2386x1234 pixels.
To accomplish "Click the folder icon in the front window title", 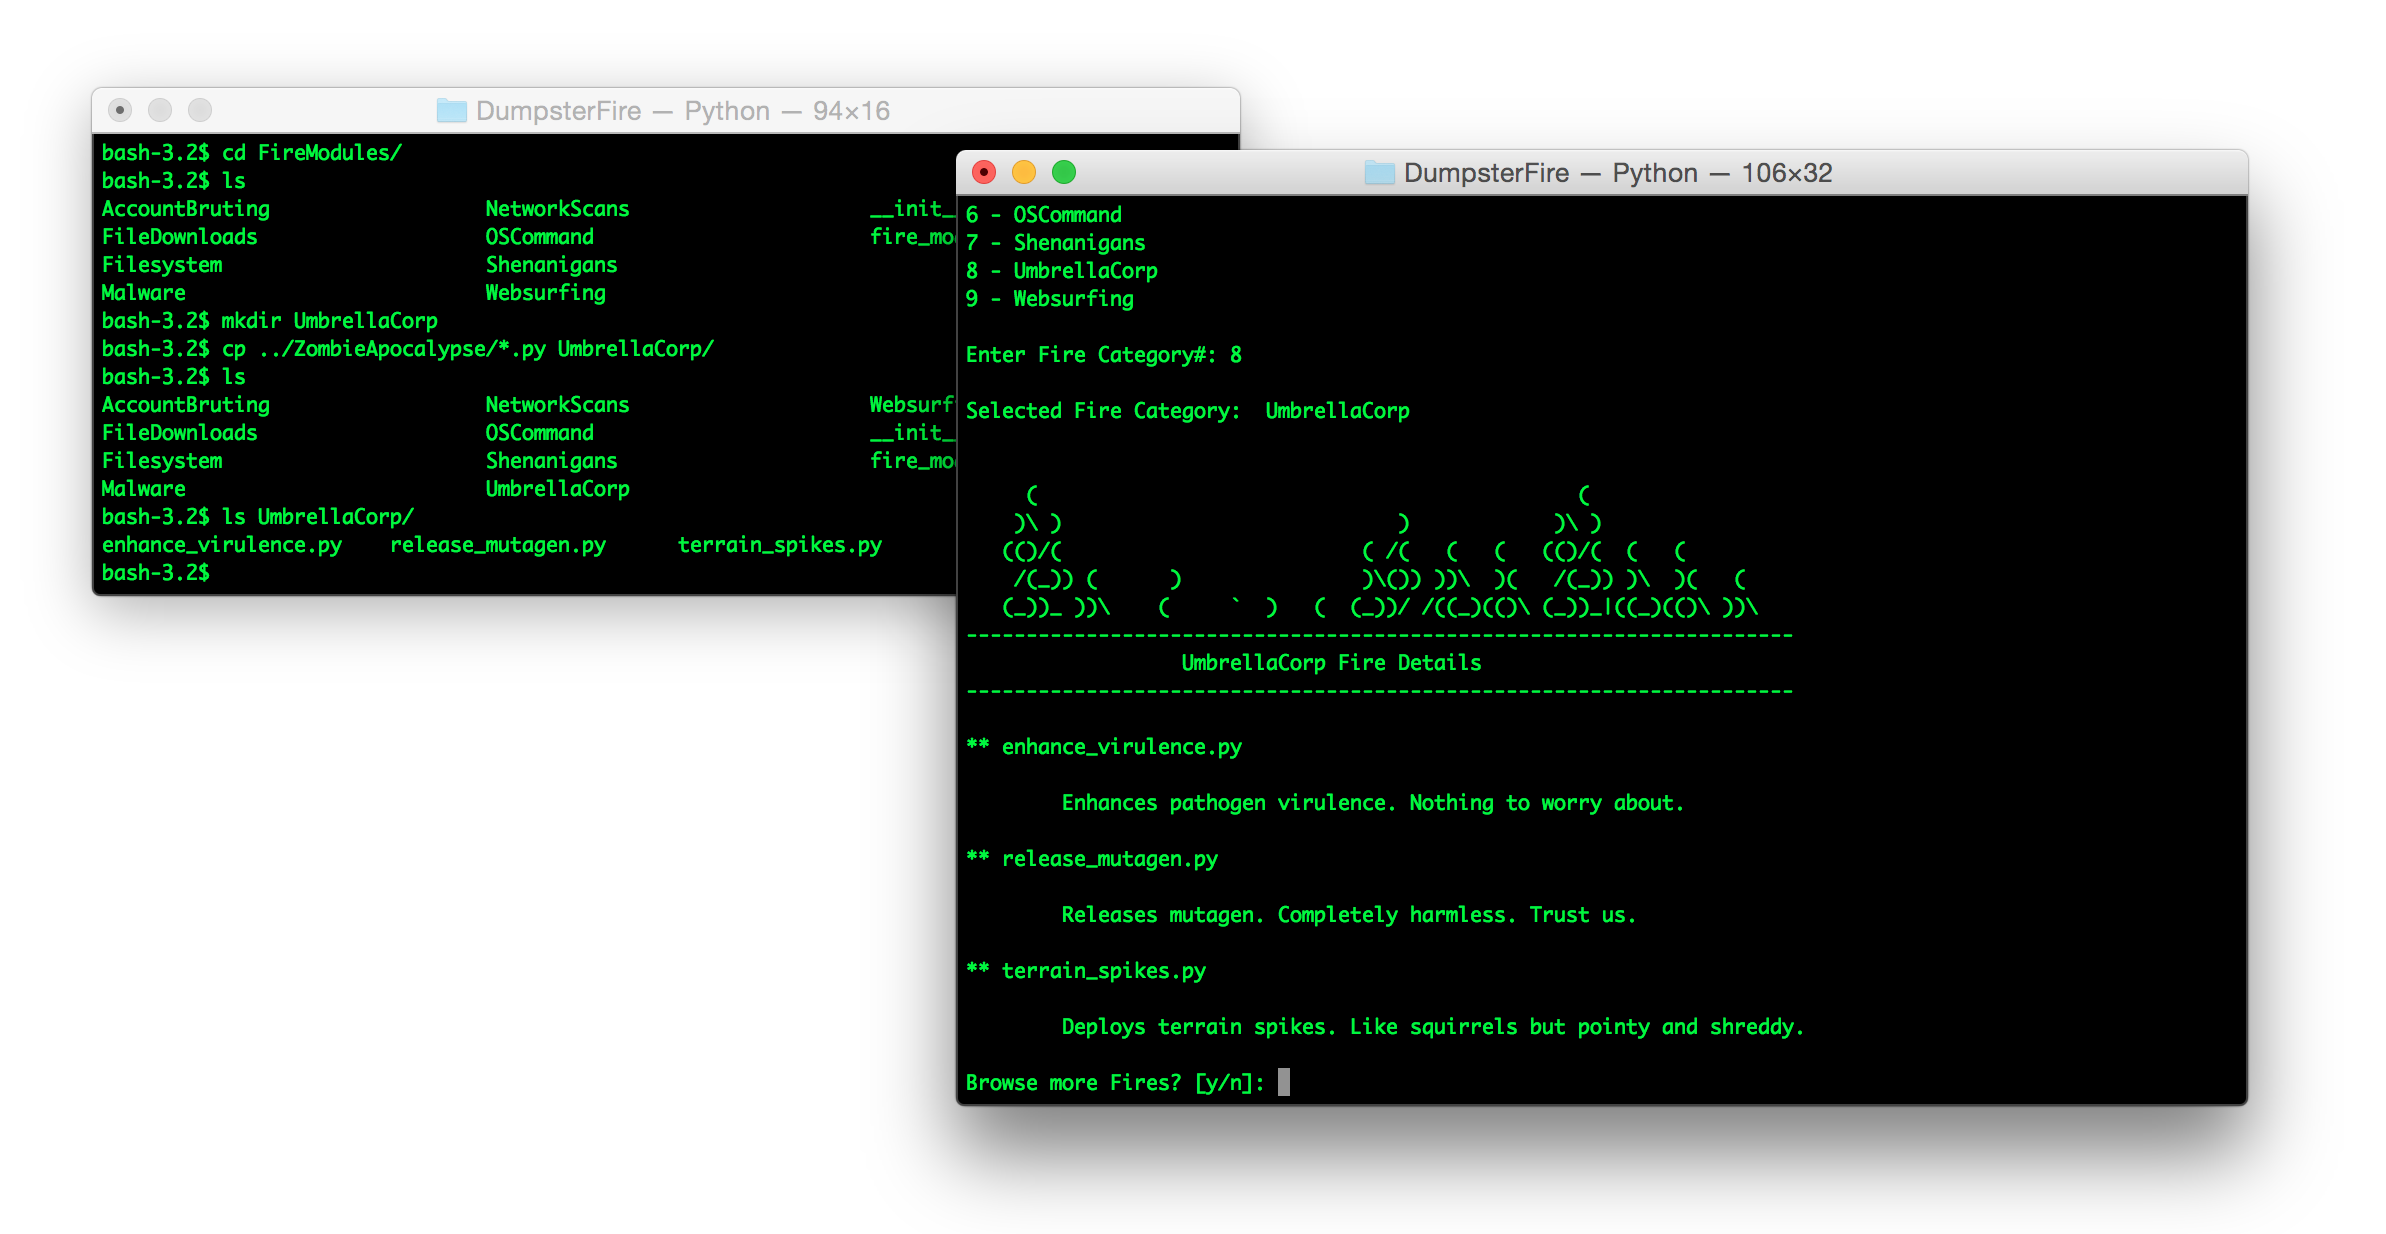I will pos(1379,173).
